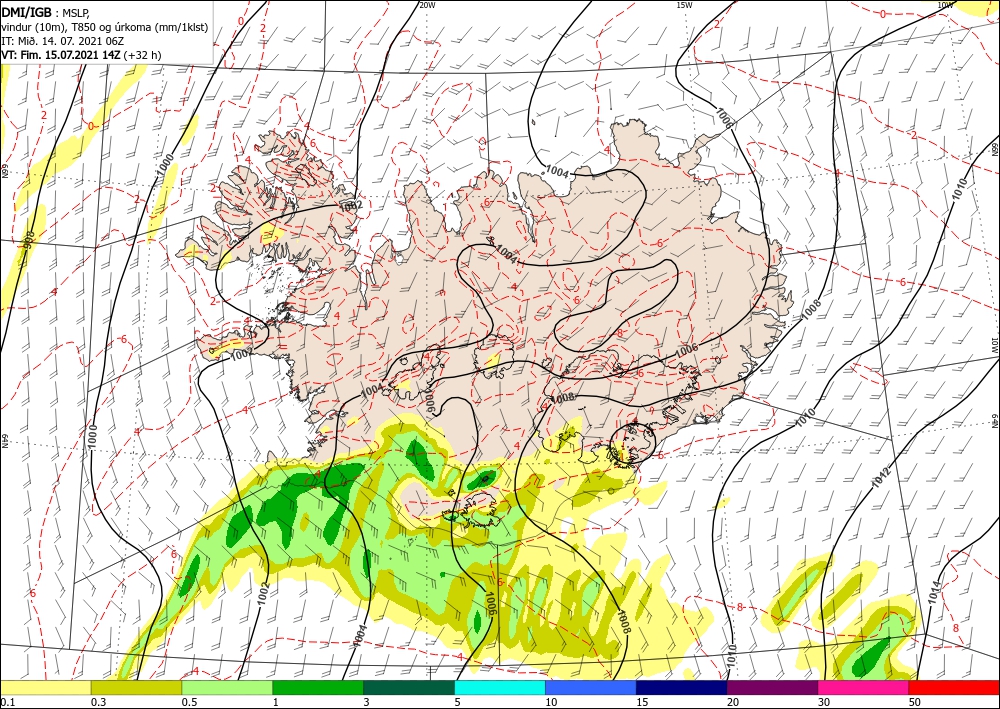Select the green 1–3 legend color segment
The height and width of the screenshot is (709, 1000).
[x=318, y=687]
